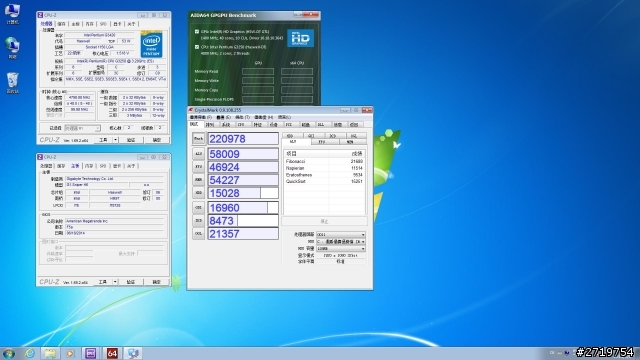Screen dimensions: 640x360
Task: Open CrystalMark file menu marked (F)
Action: [x=201, y=118]
